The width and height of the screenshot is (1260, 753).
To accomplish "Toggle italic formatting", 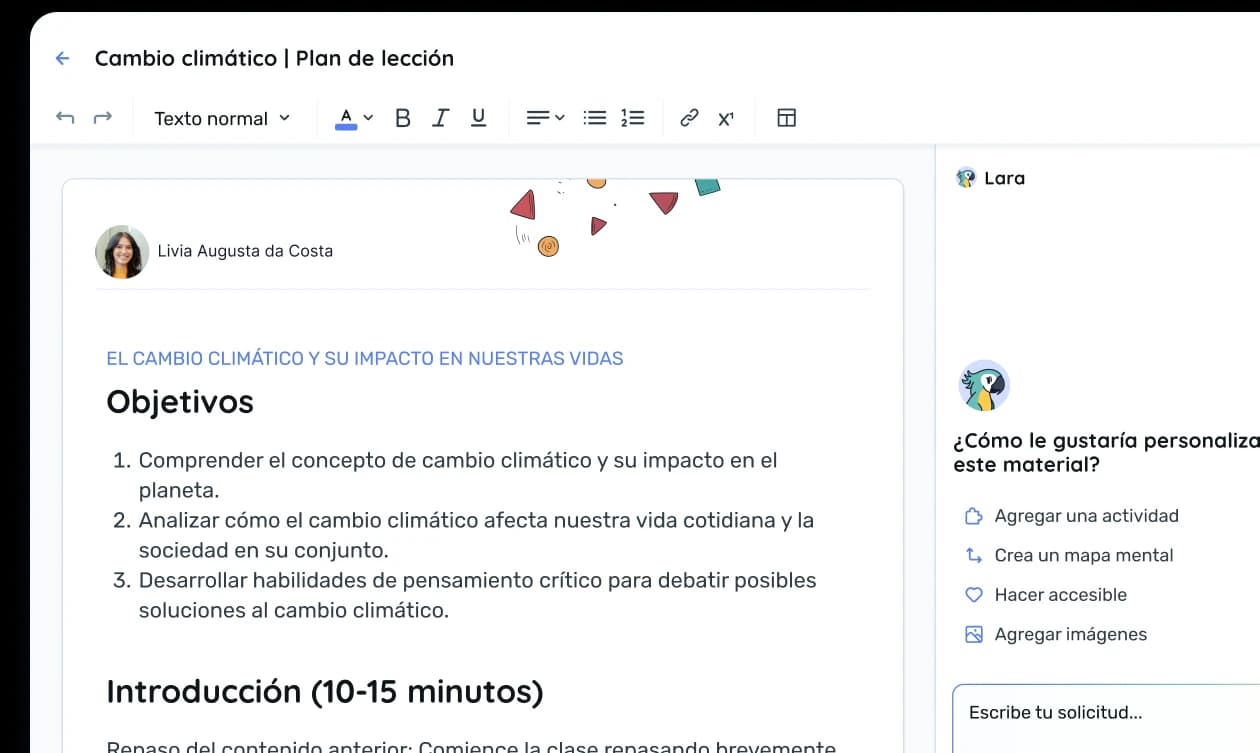I will tap(440, 118).
